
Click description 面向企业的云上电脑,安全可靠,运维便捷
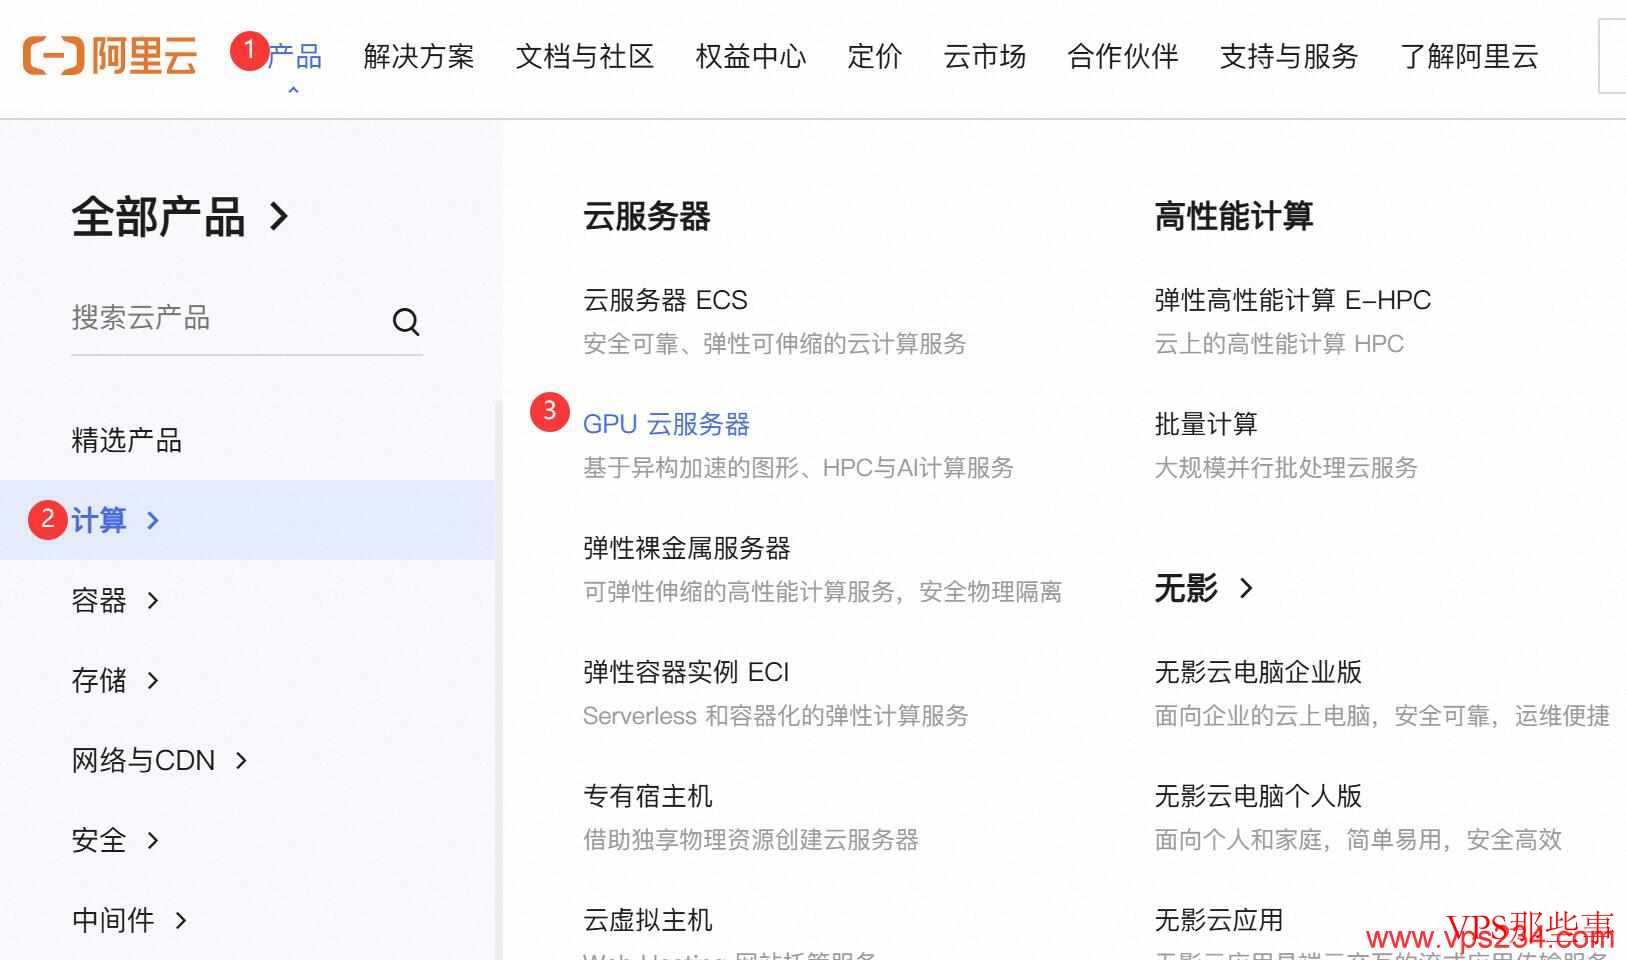point(1382,716)
